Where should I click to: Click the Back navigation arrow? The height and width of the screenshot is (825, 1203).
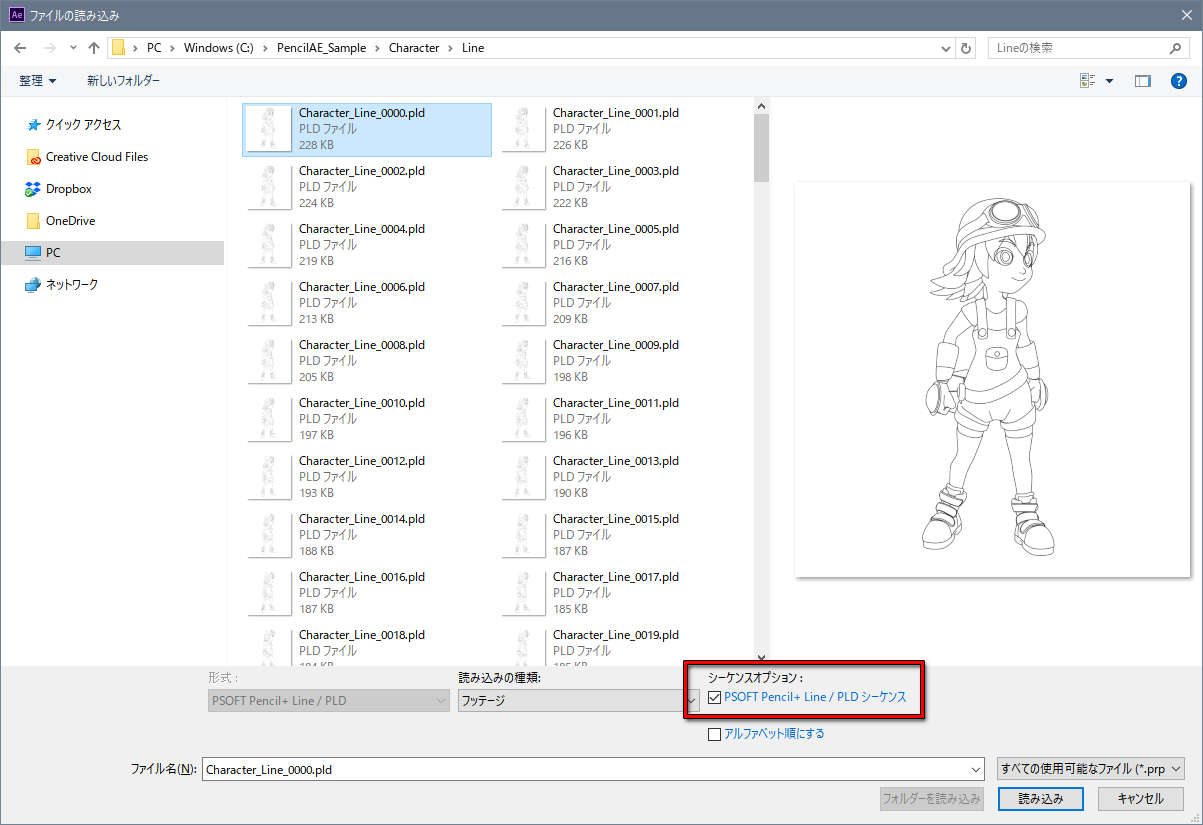(20, 48)
